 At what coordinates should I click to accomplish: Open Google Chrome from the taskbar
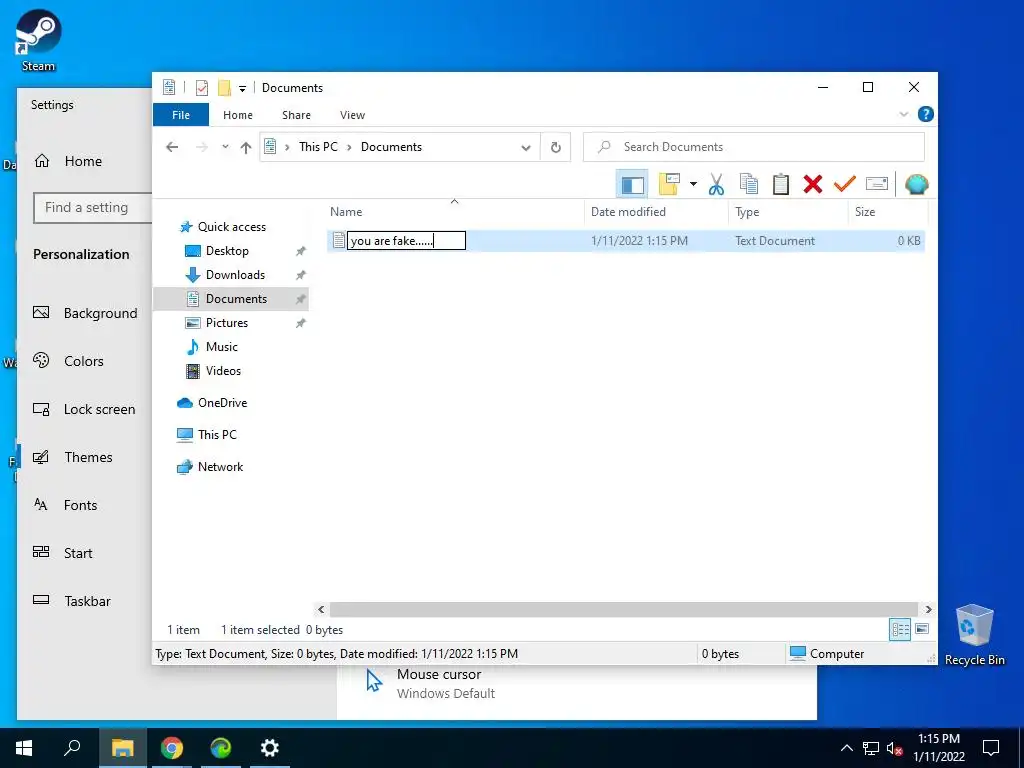(x=172, y=748)
